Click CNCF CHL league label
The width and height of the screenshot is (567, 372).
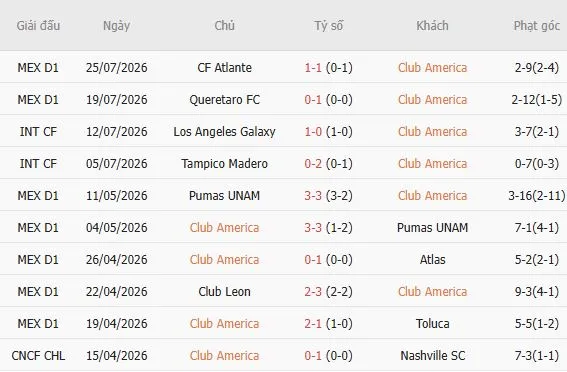pyautogui.click(x=38, y=355)
